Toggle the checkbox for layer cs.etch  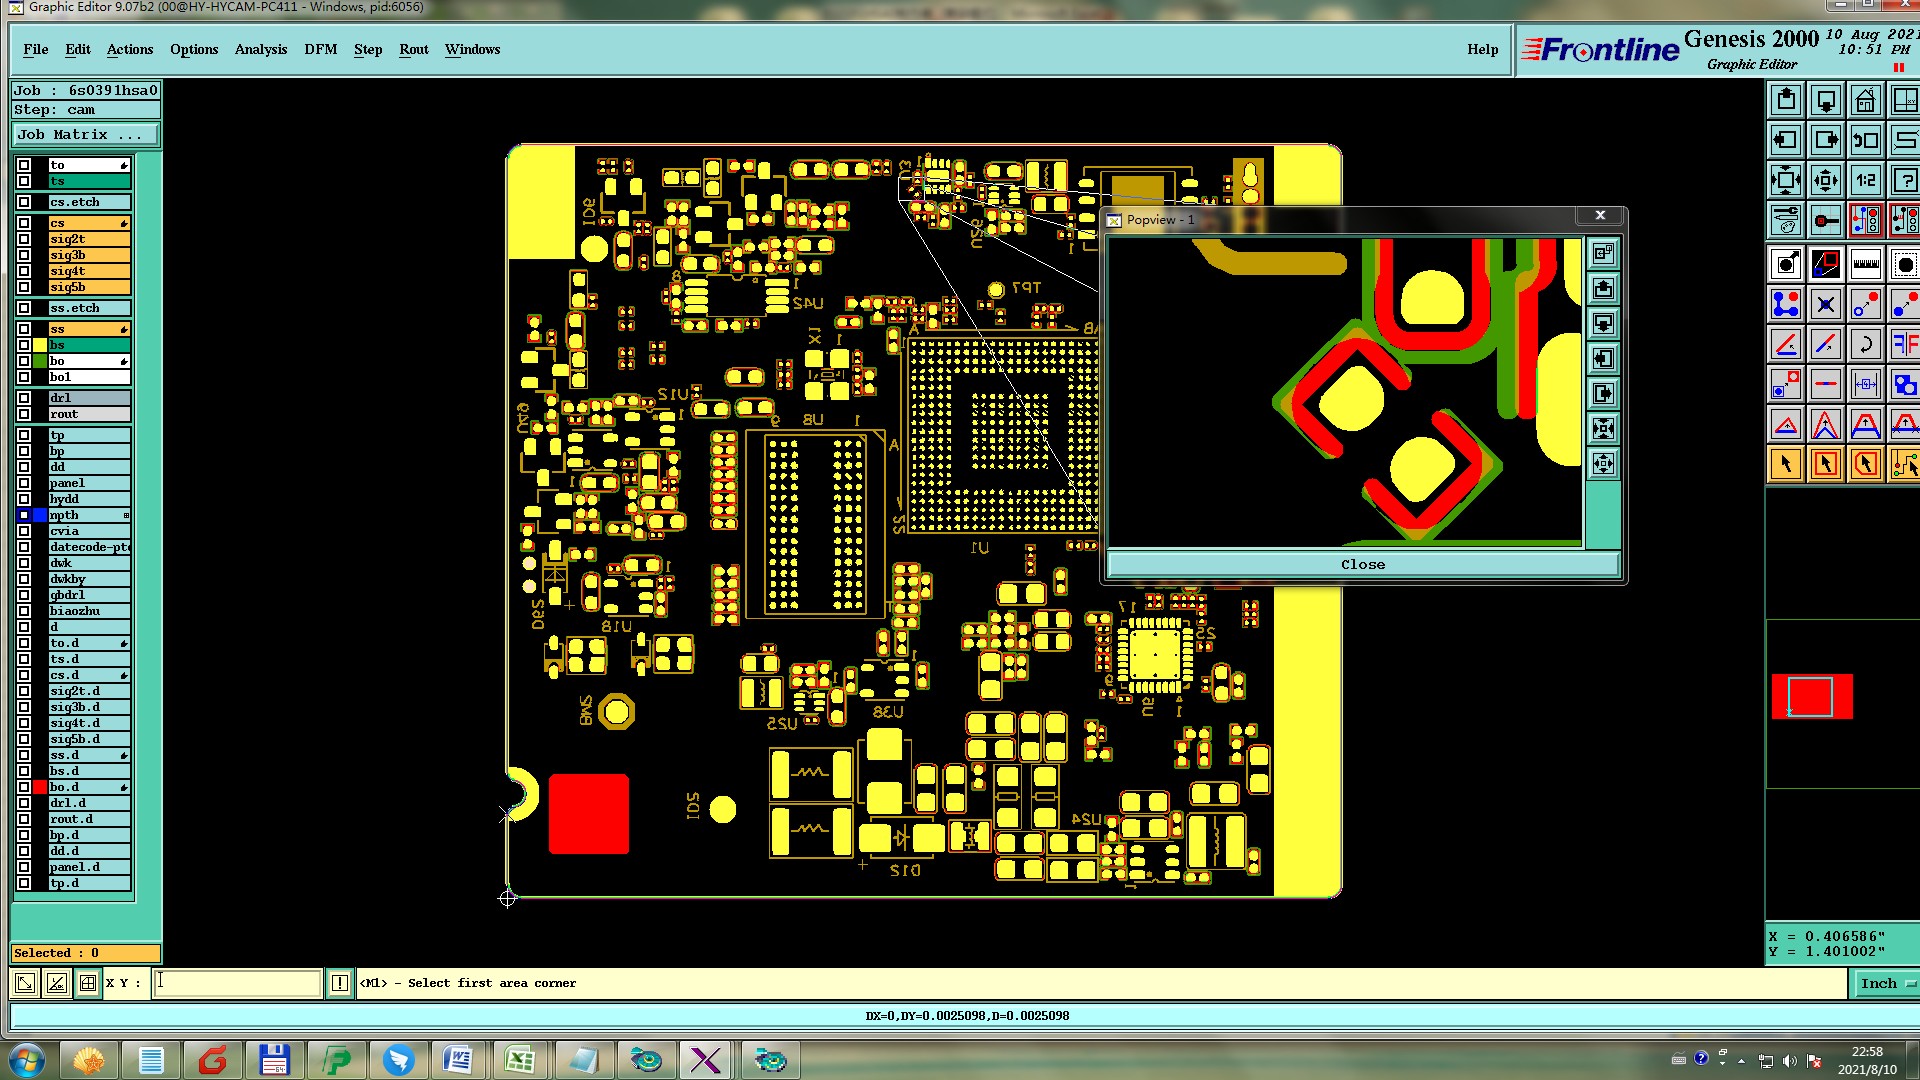(x=24, y=202)
